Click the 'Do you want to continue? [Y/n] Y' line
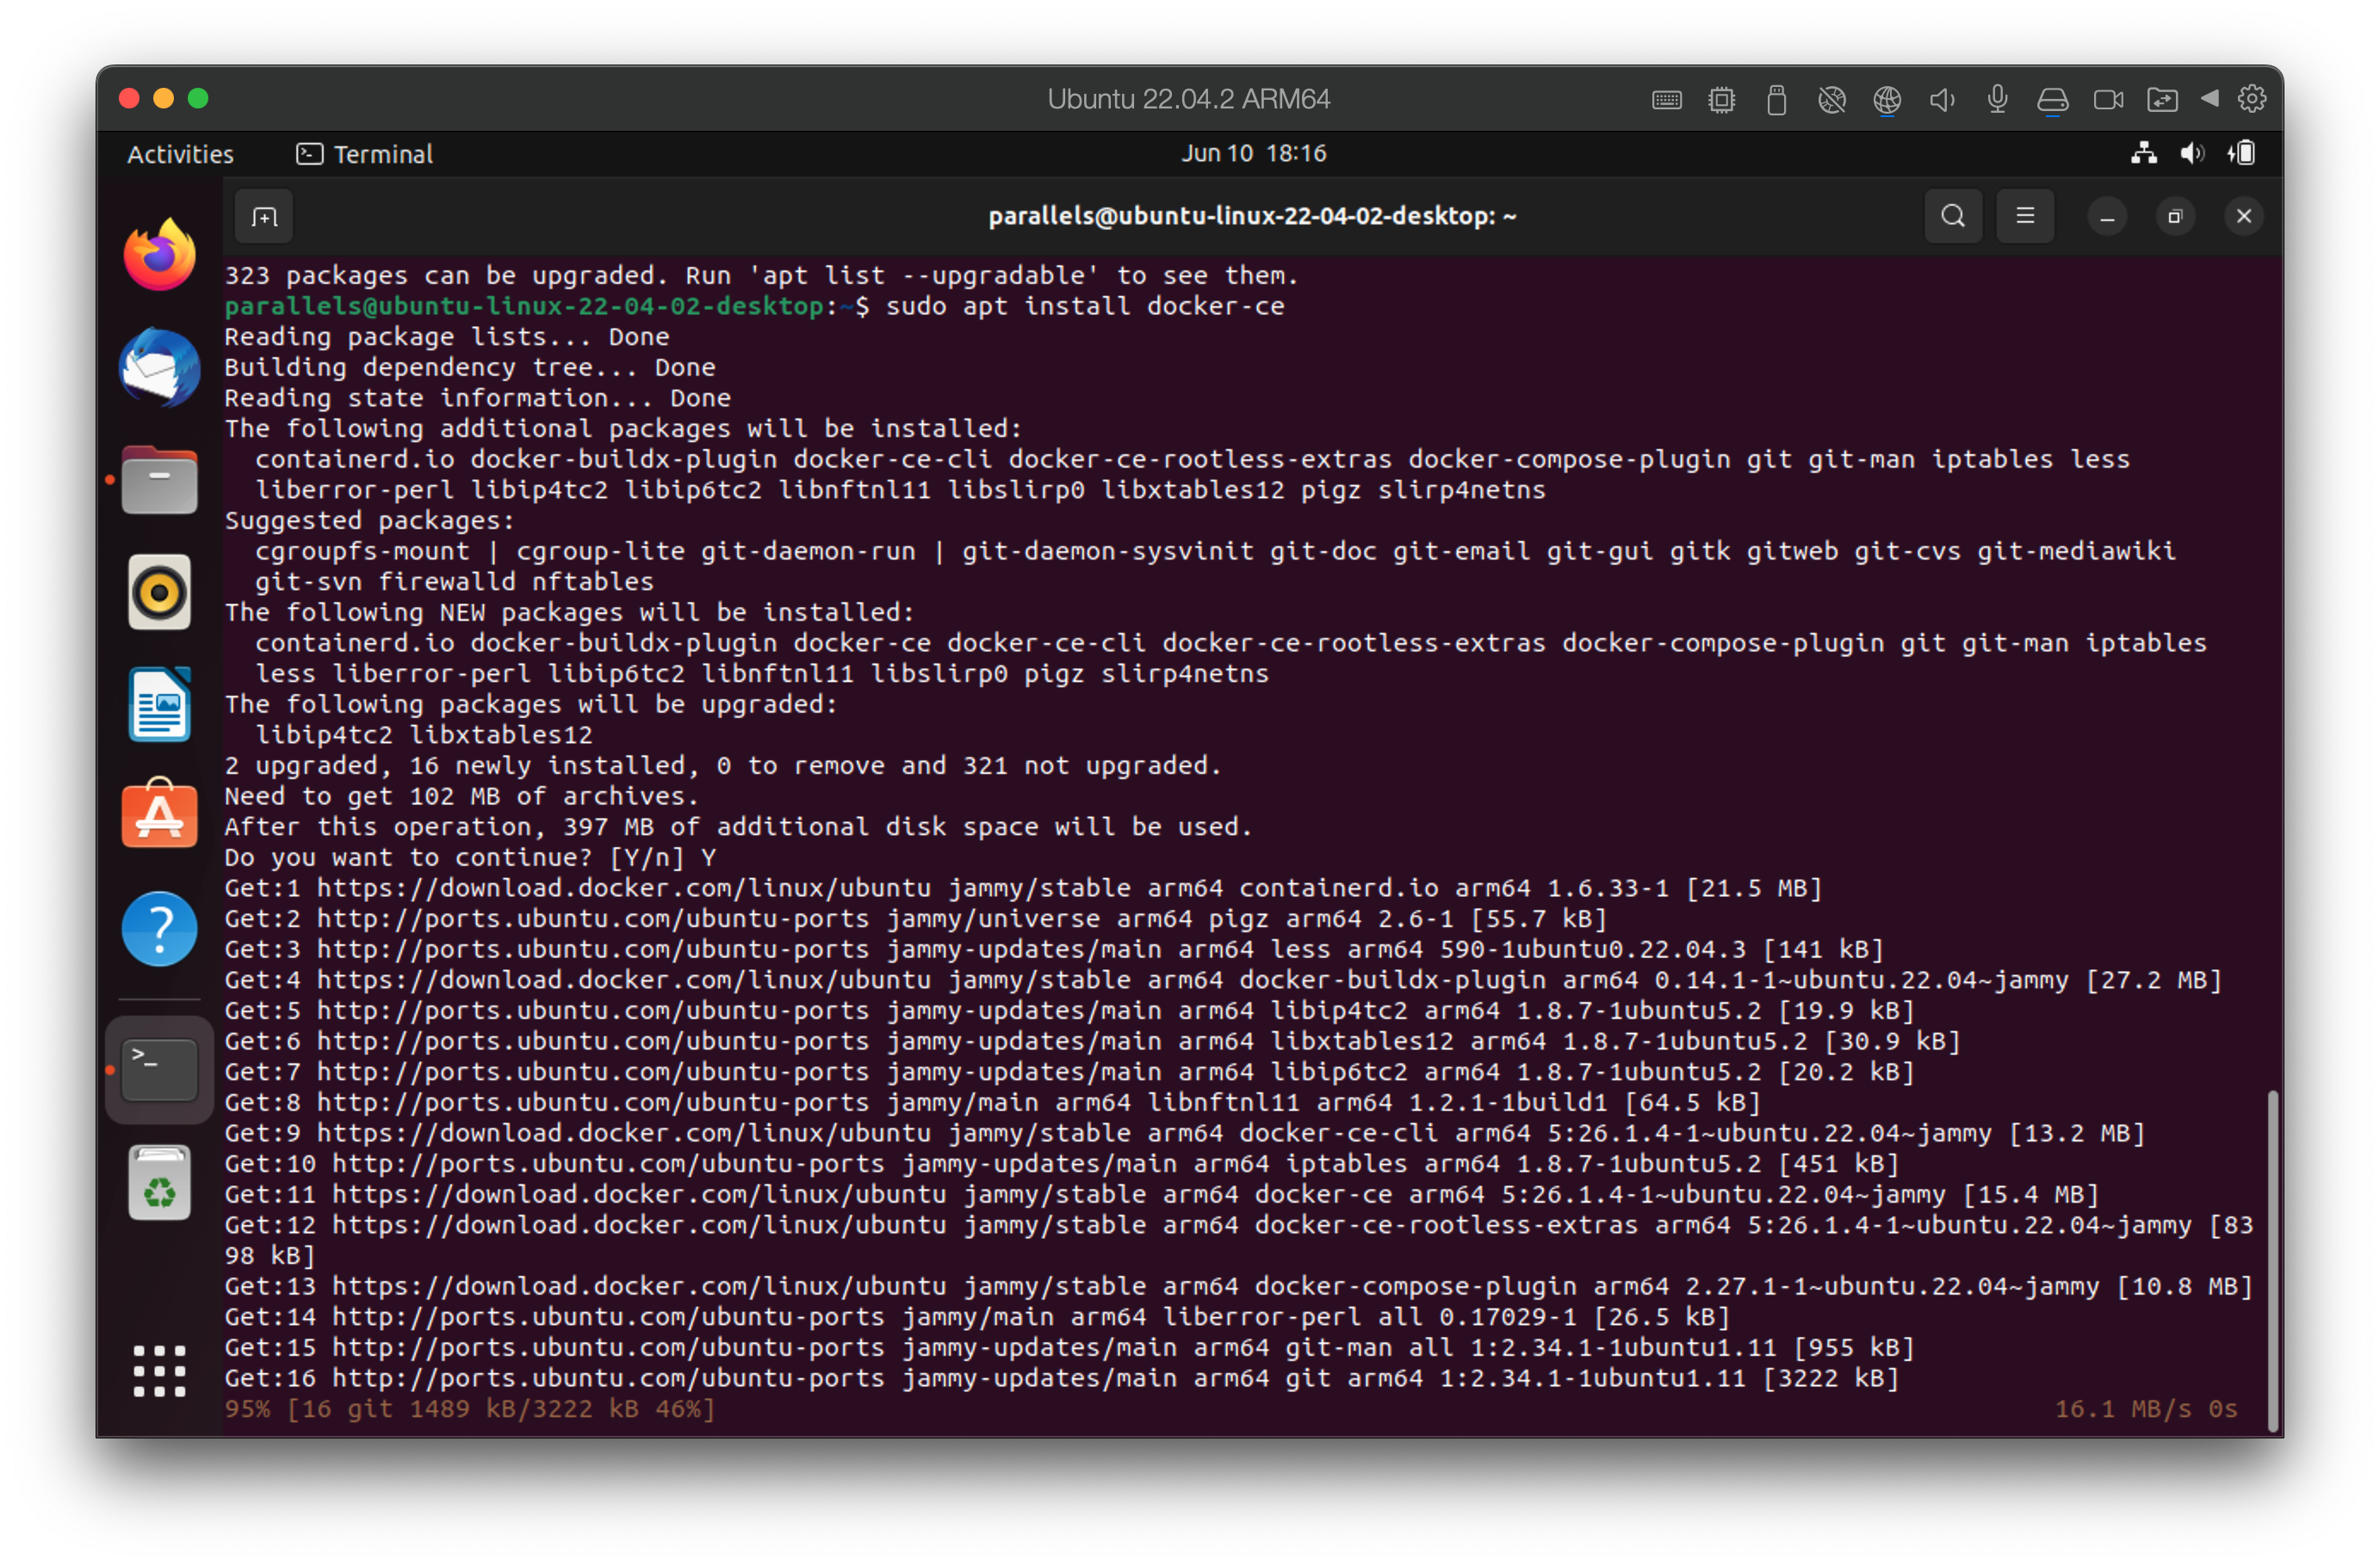This screenshot has width=2380, height=1565. [x=470, y=857]
